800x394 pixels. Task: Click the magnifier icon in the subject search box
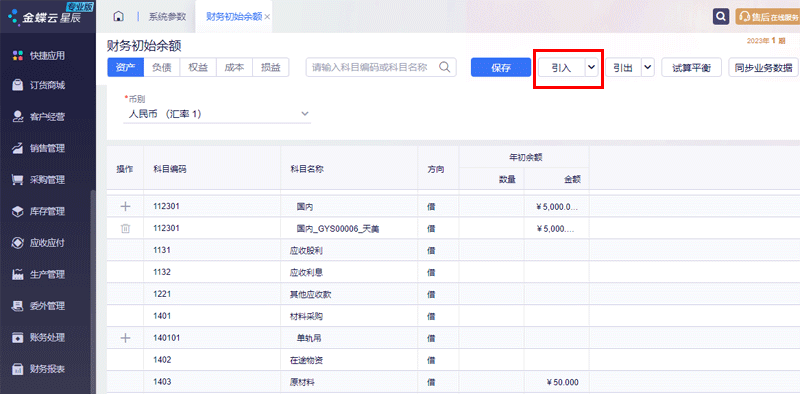[x=444, y=67]
